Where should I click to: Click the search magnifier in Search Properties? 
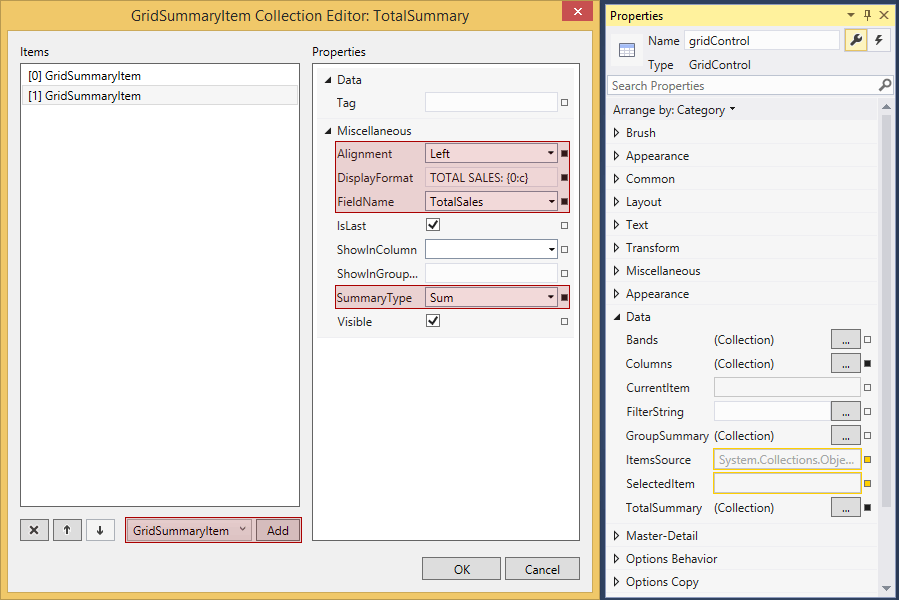(885, 86)
